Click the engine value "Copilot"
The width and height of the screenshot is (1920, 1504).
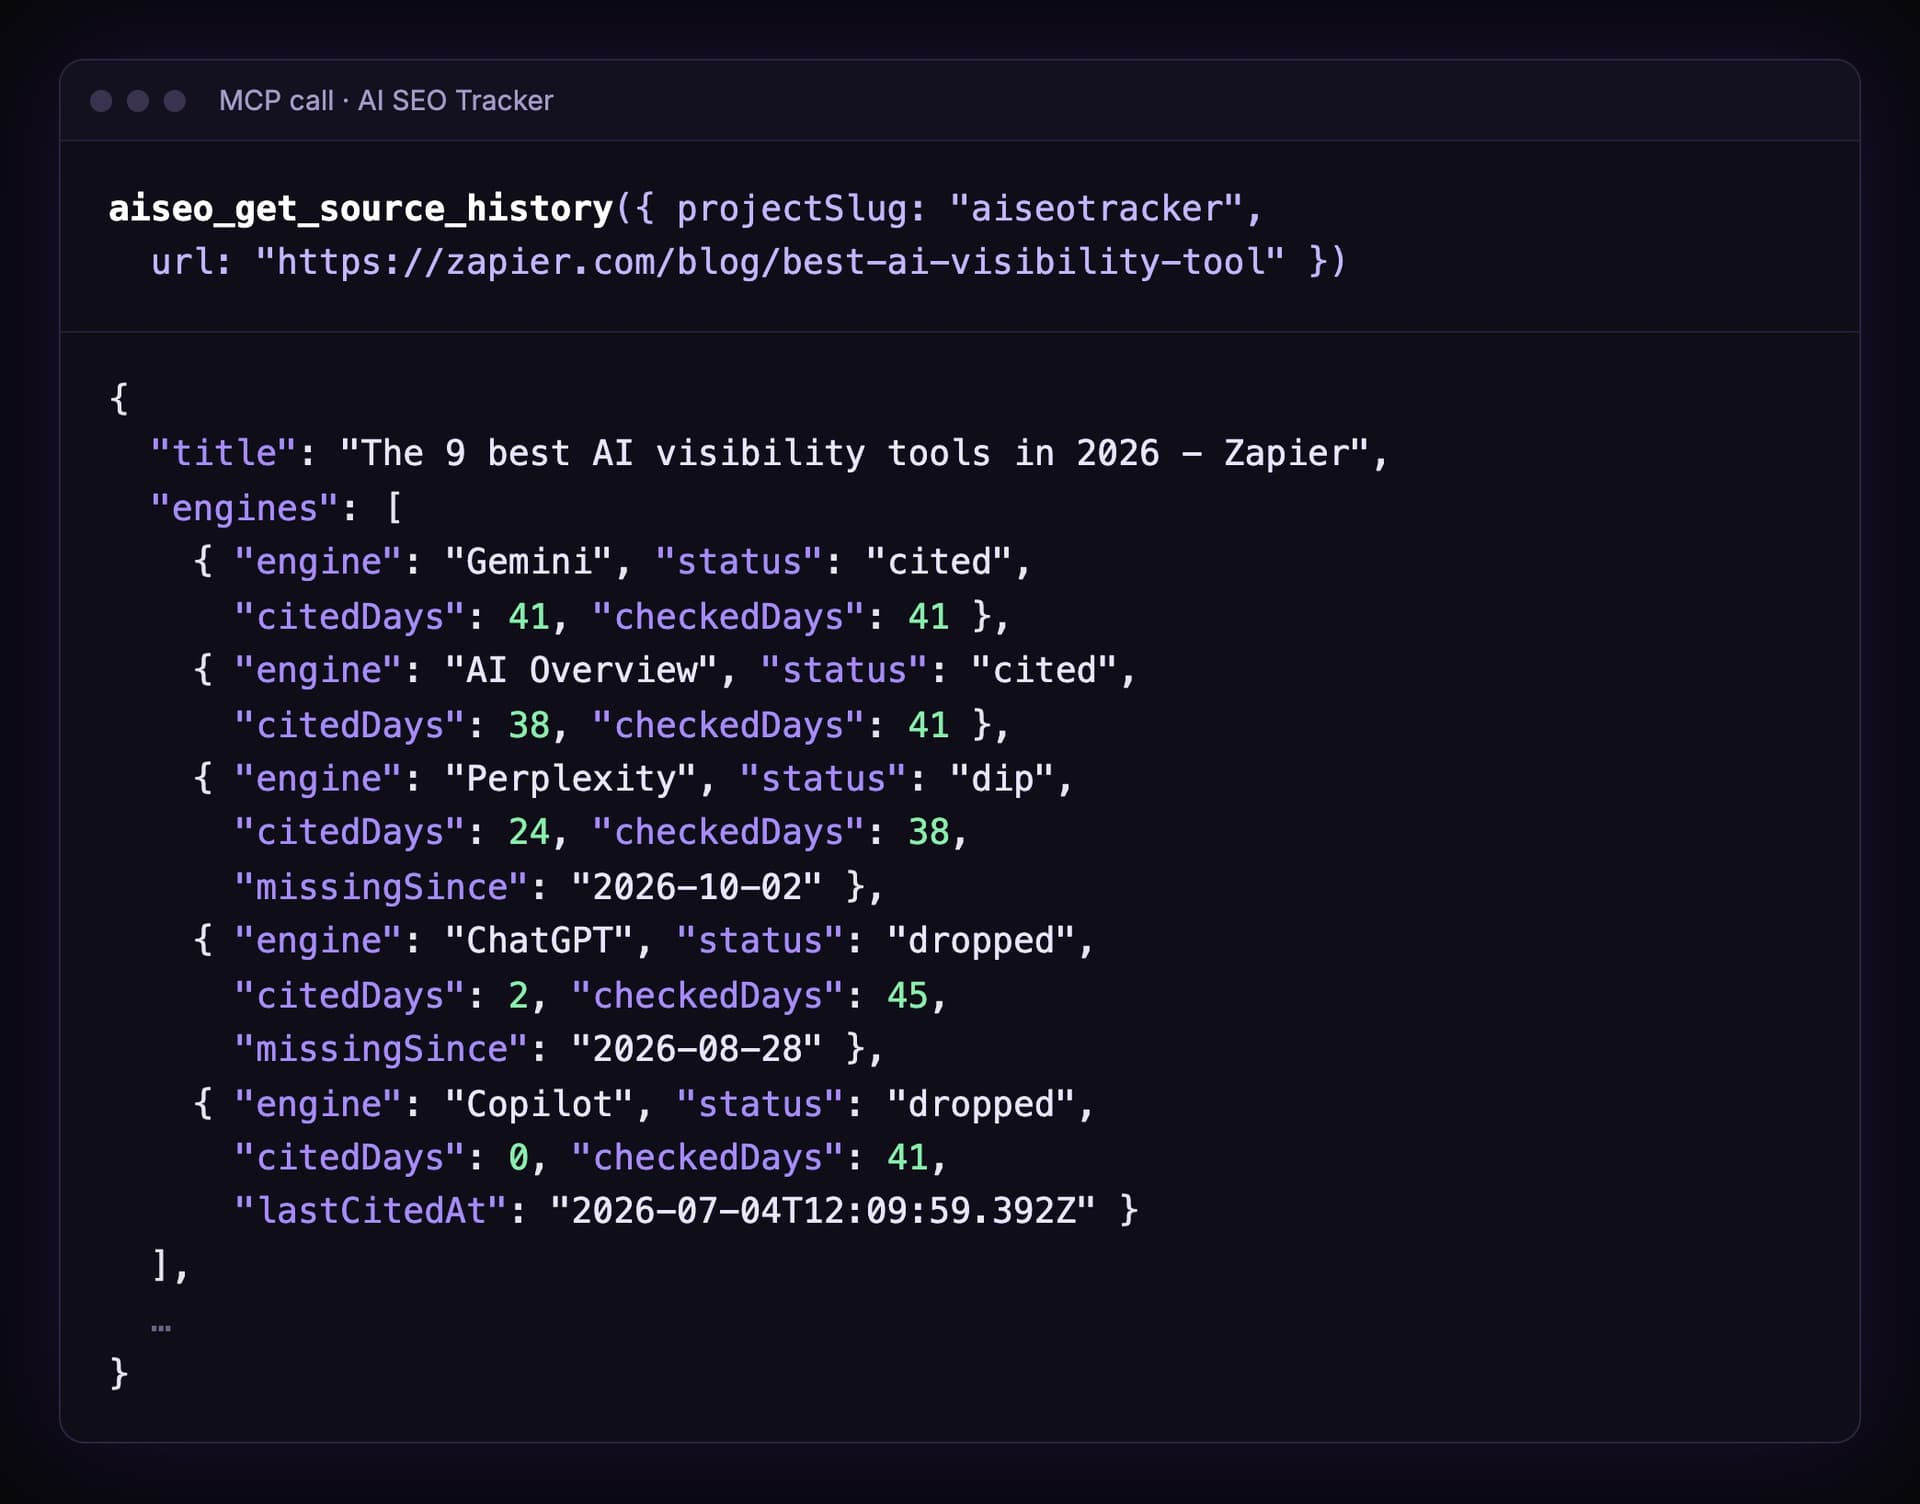point(539,1104)
